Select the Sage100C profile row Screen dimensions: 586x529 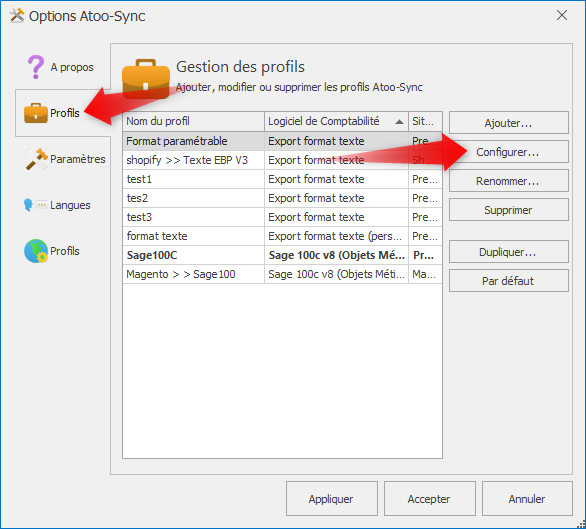click(x=283, y=255)
